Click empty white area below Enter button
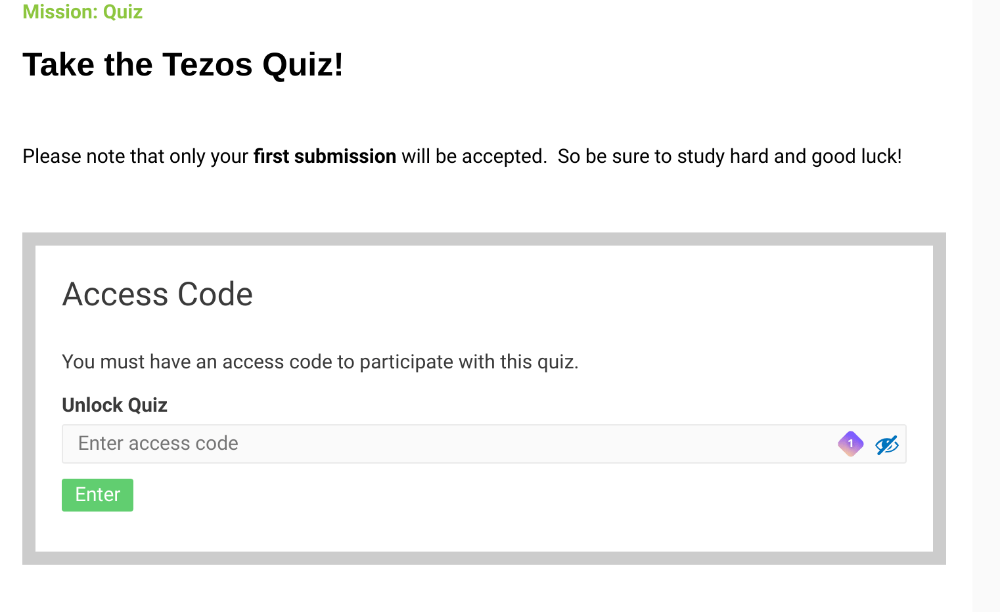Screen dimensions: 1000x612 coord(484,532)
